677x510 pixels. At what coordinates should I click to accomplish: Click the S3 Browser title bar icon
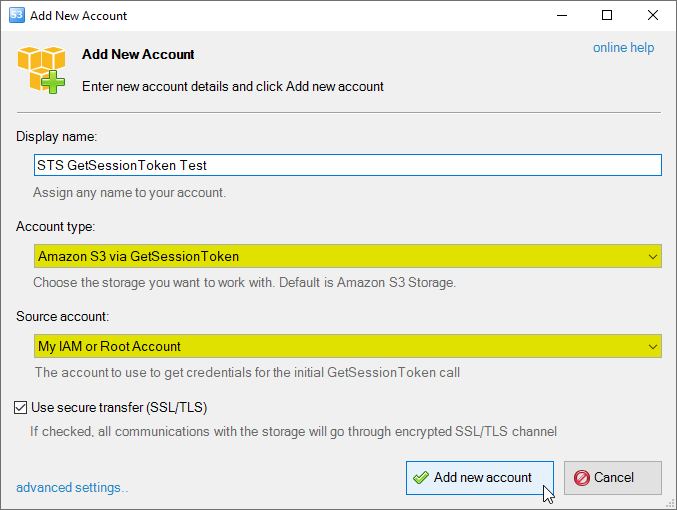click(16, 15)
